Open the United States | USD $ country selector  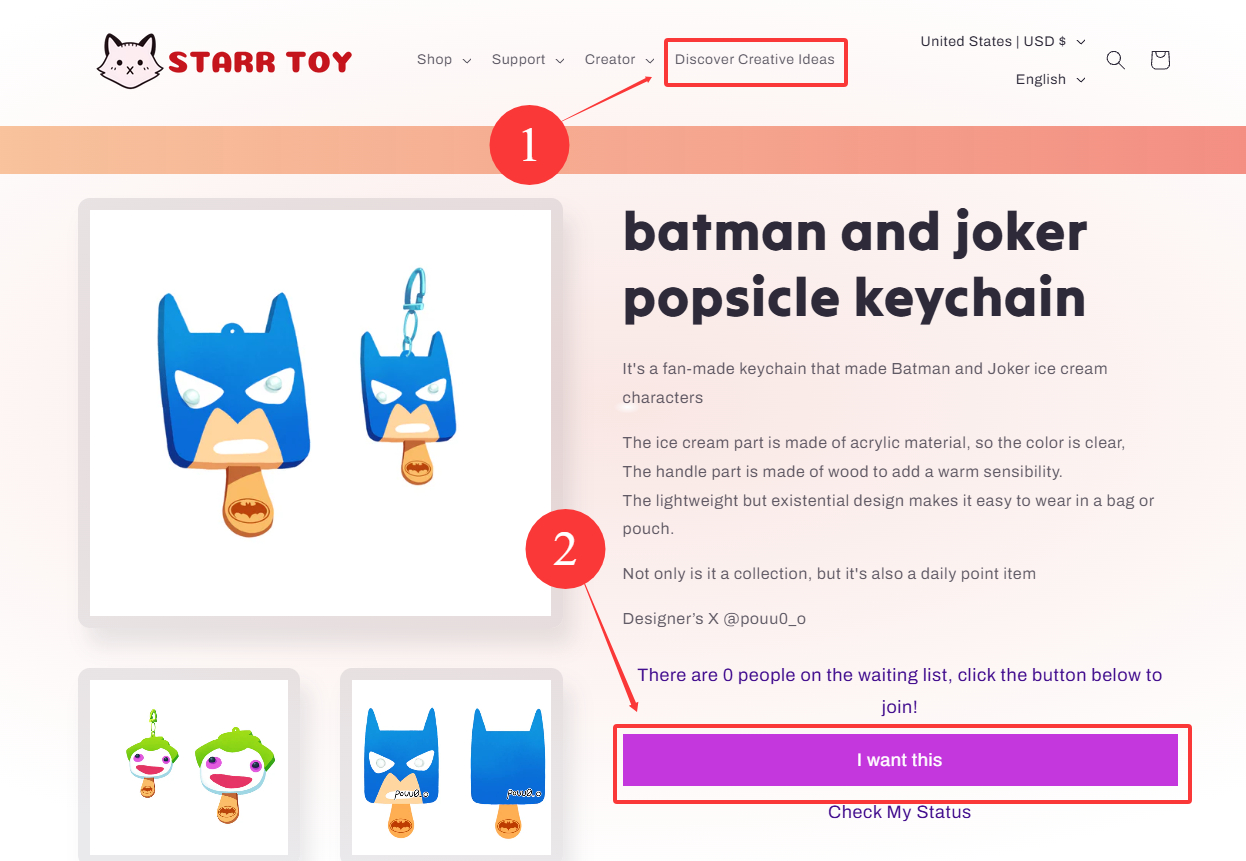click(x=1002, y=42)
